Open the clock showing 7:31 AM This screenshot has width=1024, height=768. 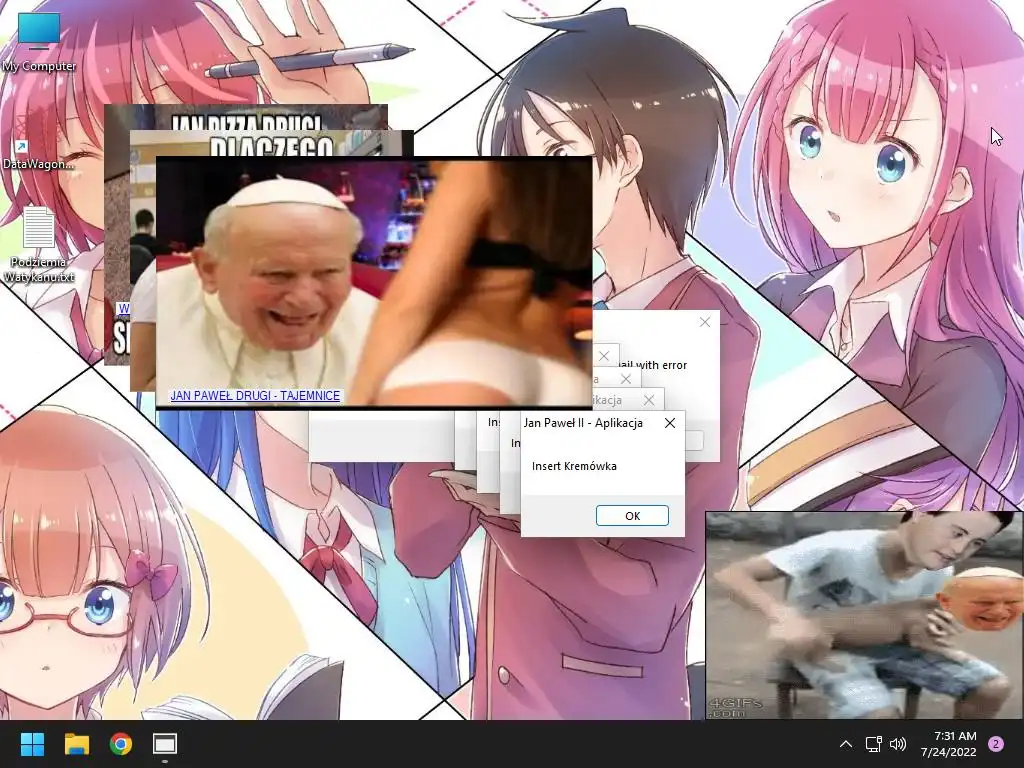(x=948, y=744)
